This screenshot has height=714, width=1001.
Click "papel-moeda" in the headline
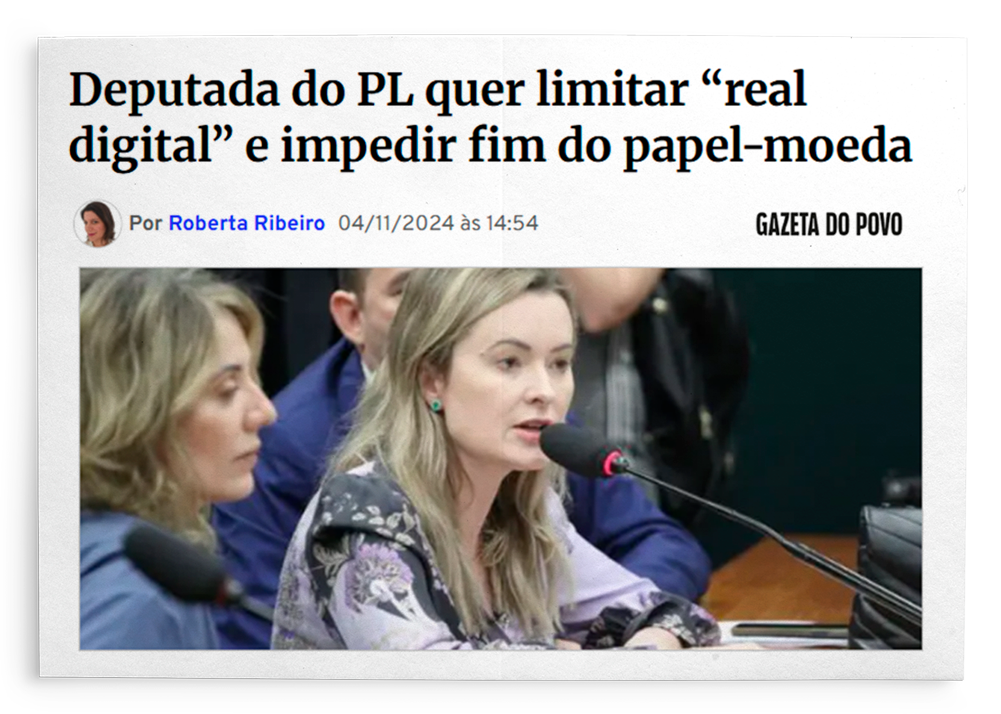(767, 148)
